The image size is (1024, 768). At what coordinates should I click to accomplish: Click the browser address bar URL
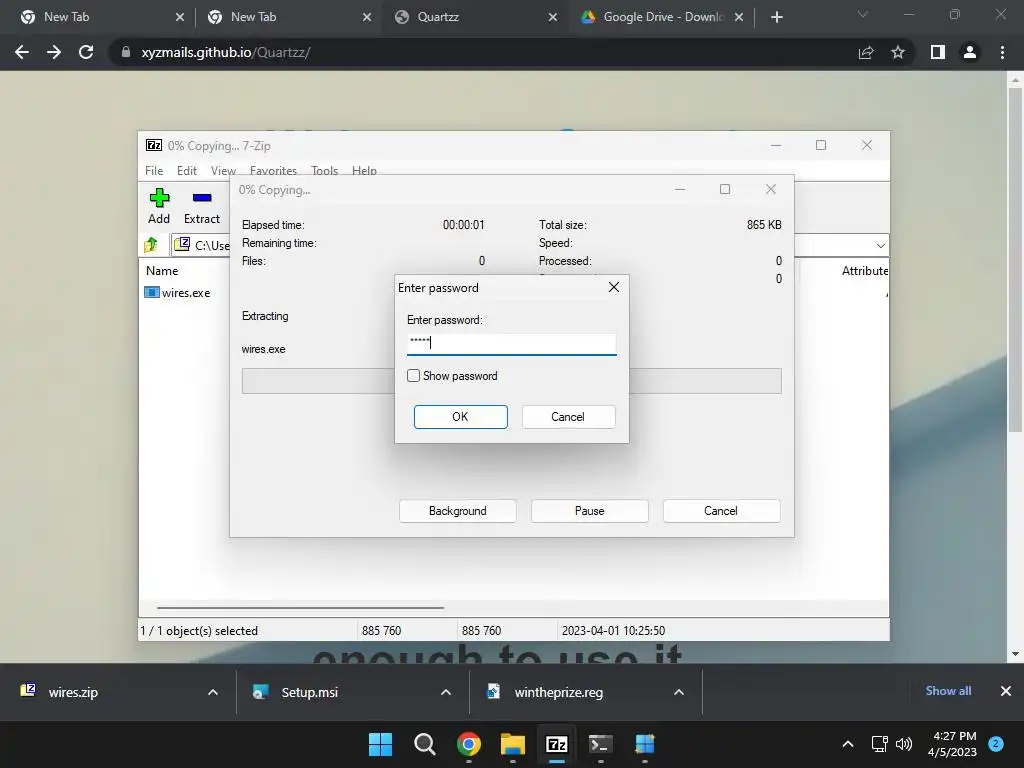click(226, 52)
